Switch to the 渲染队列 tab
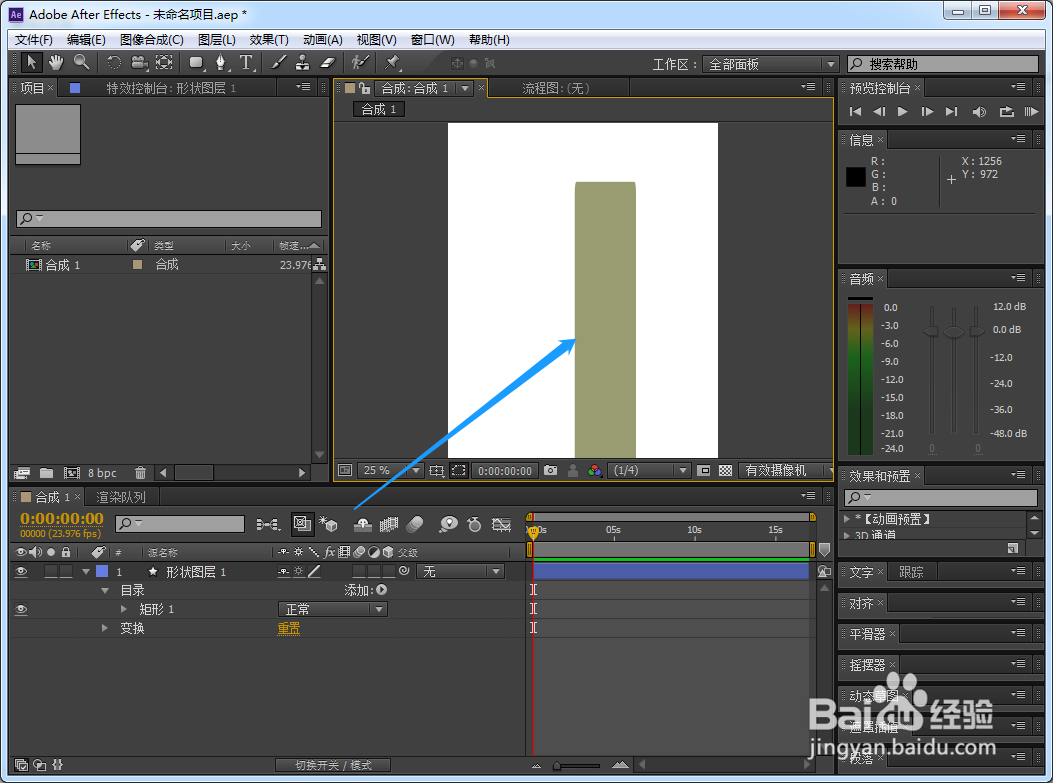The image size is (1053, 783). pos(121,497)
